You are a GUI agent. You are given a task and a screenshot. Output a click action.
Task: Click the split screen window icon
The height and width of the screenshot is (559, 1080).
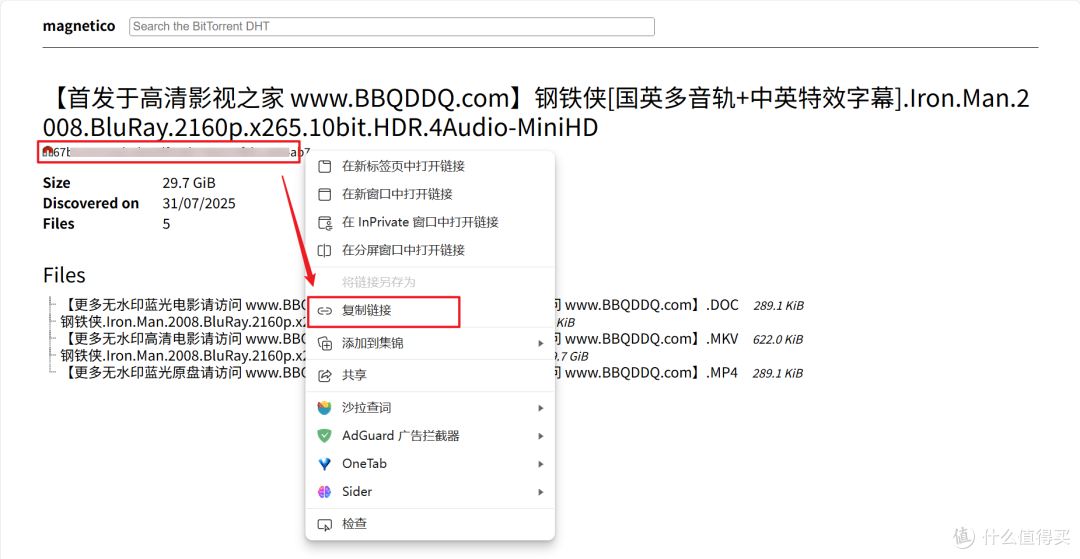coord(324,250)
